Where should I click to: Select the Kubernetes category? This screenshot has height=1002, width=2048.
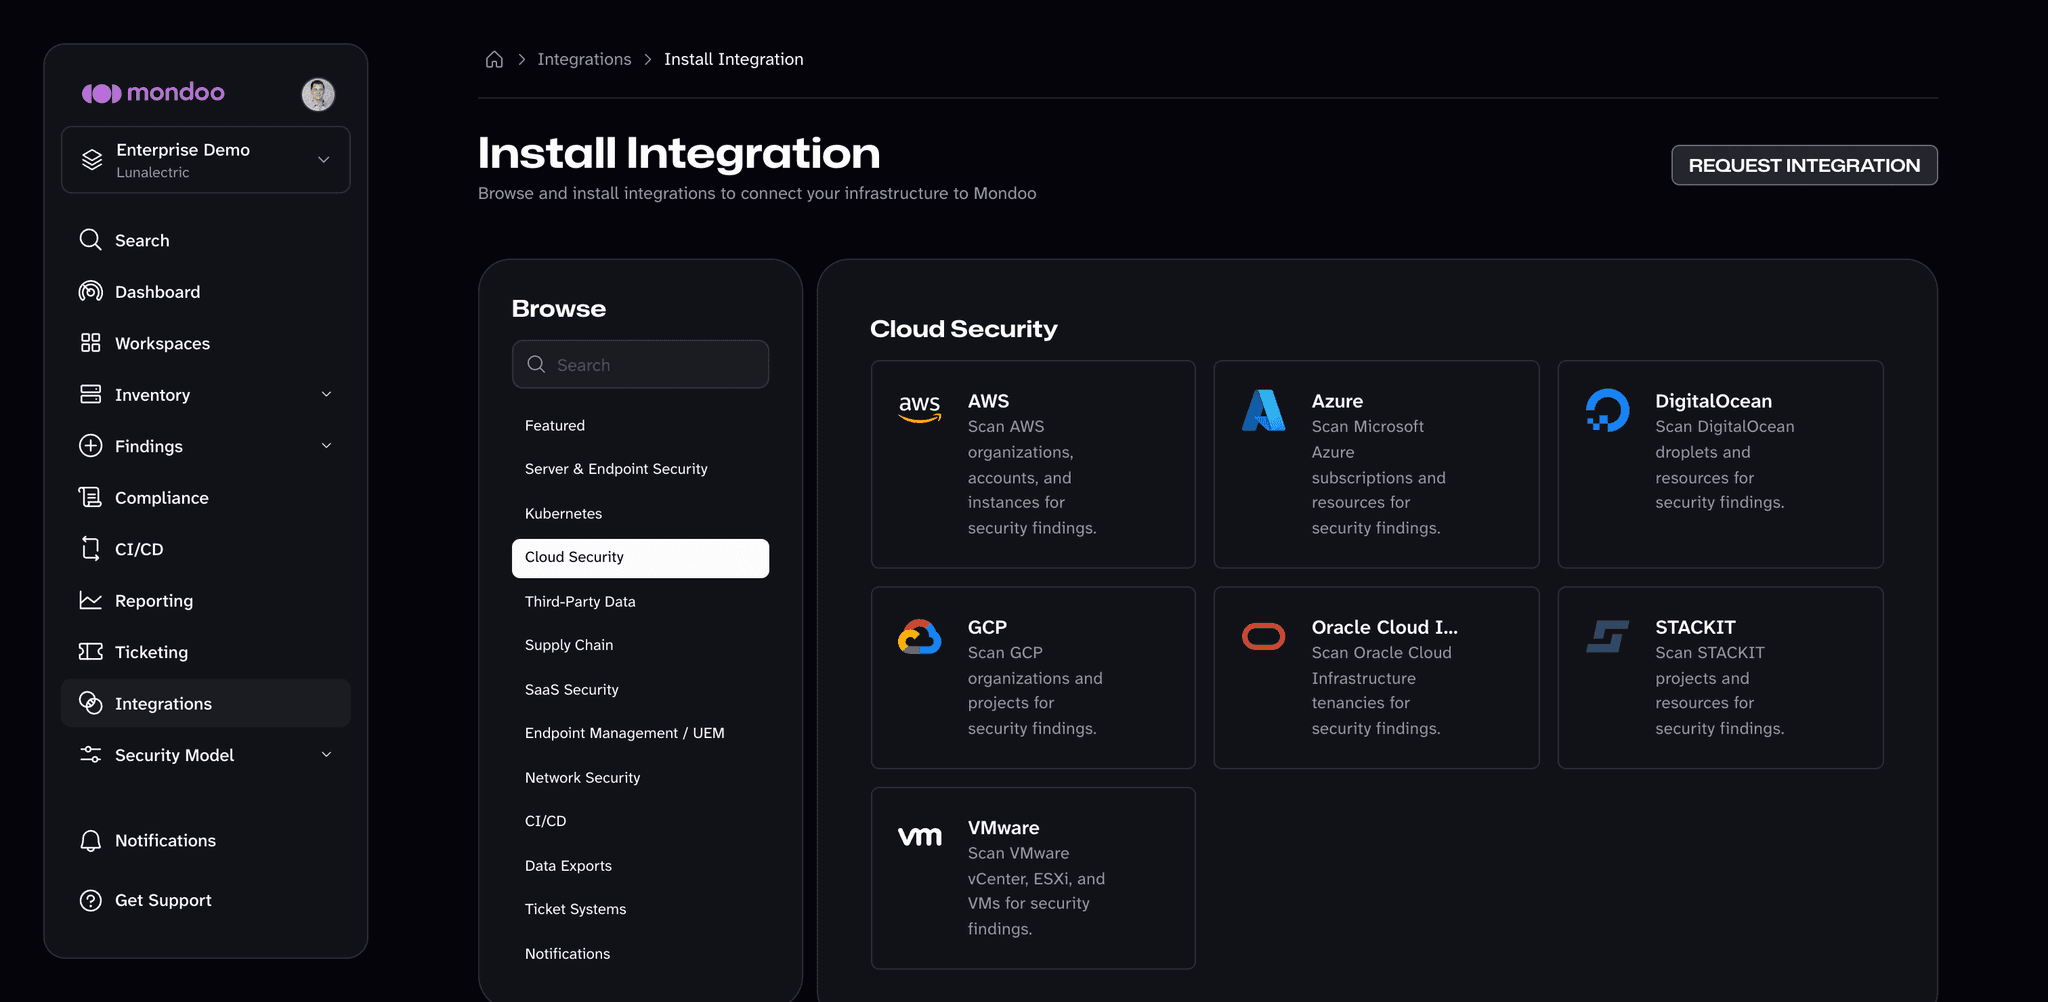tap(640, 513)
